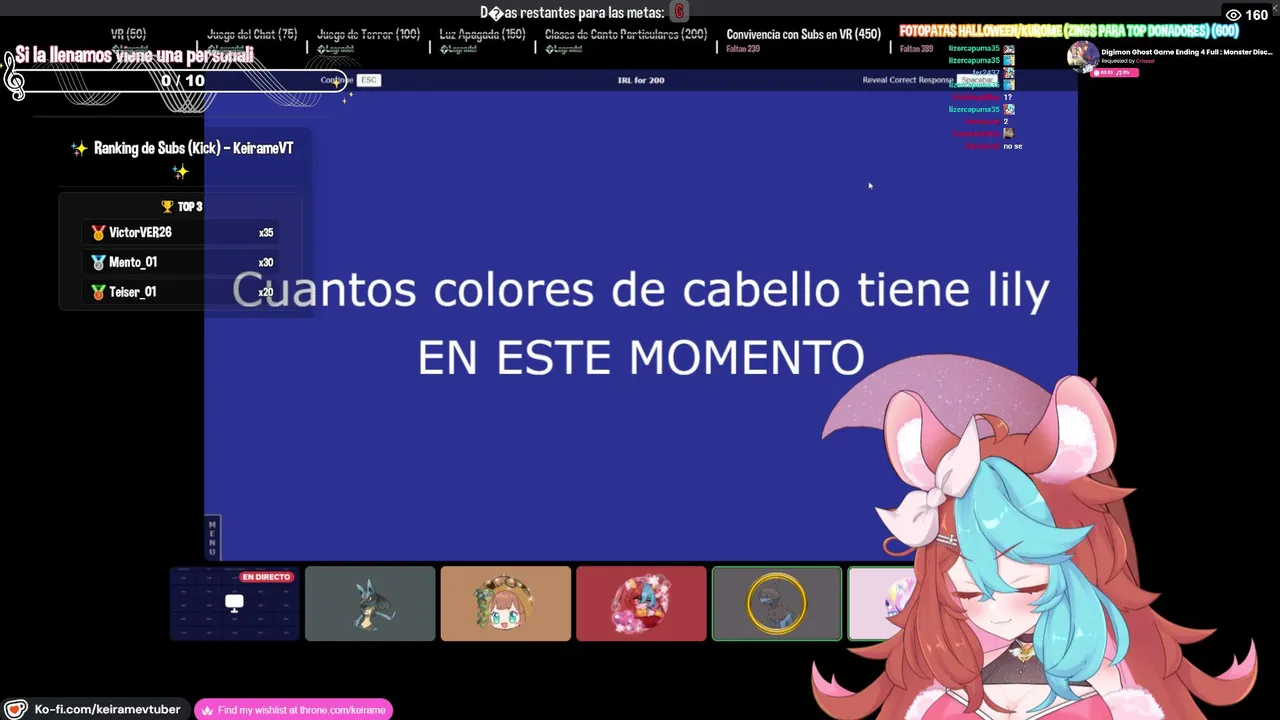Select the gold-ring avatar tile outlined in green
The width and height of the screenshot is (1280, 720).
(777, 603)
